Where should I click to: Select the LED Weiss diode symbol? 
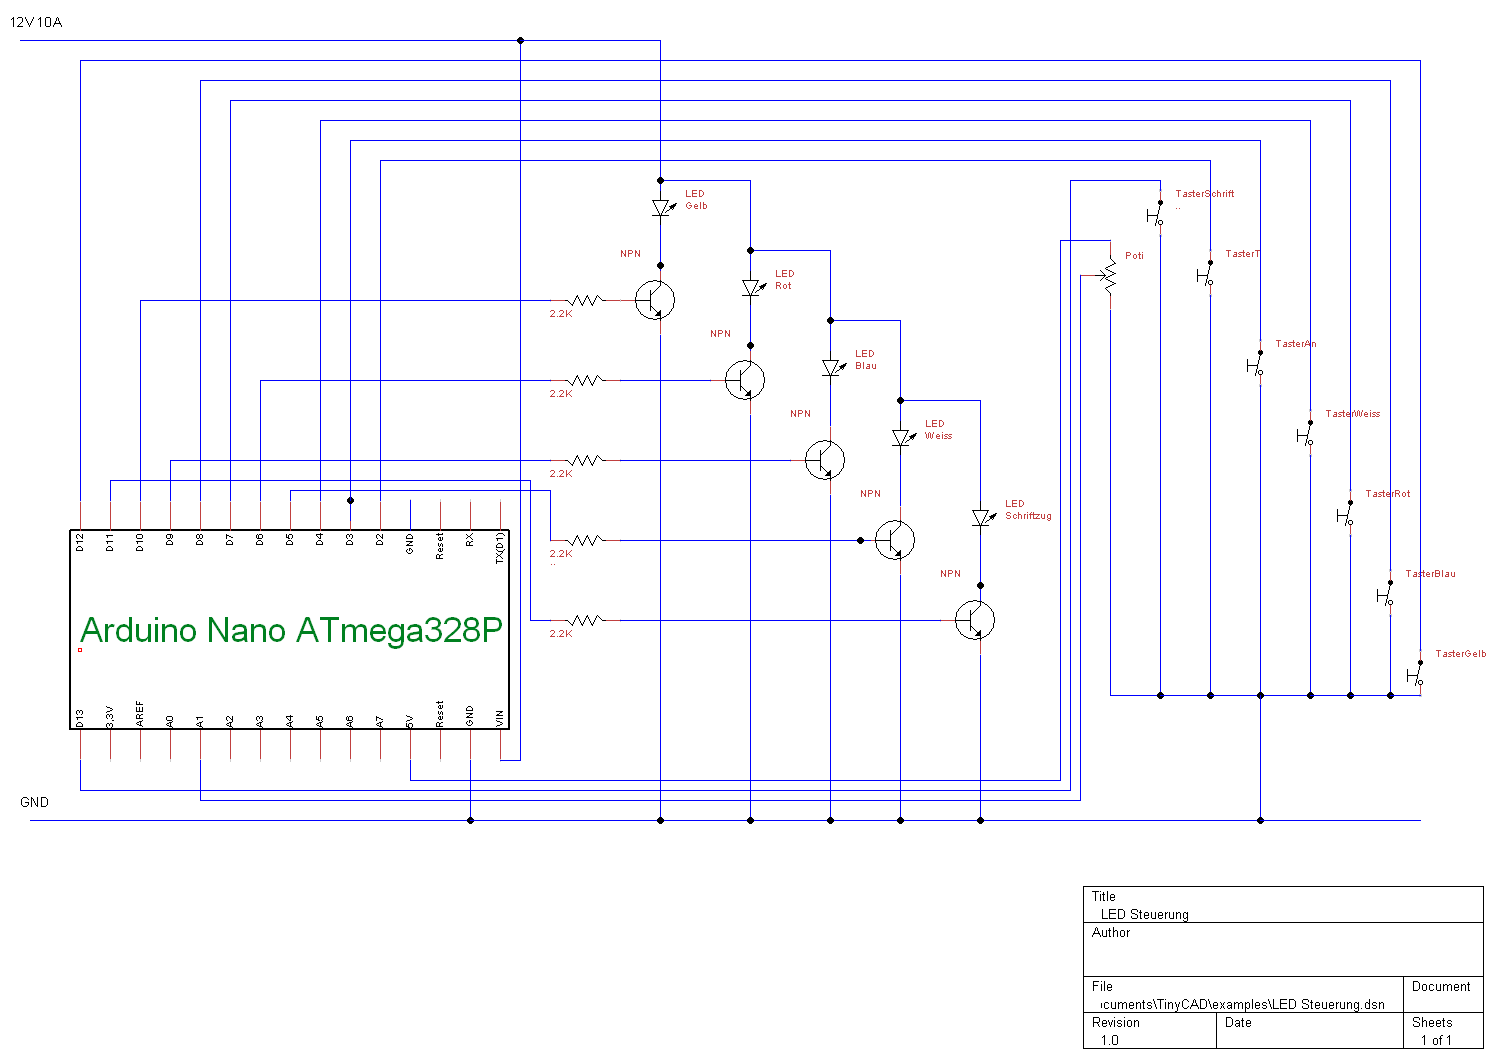pos(901,438)
